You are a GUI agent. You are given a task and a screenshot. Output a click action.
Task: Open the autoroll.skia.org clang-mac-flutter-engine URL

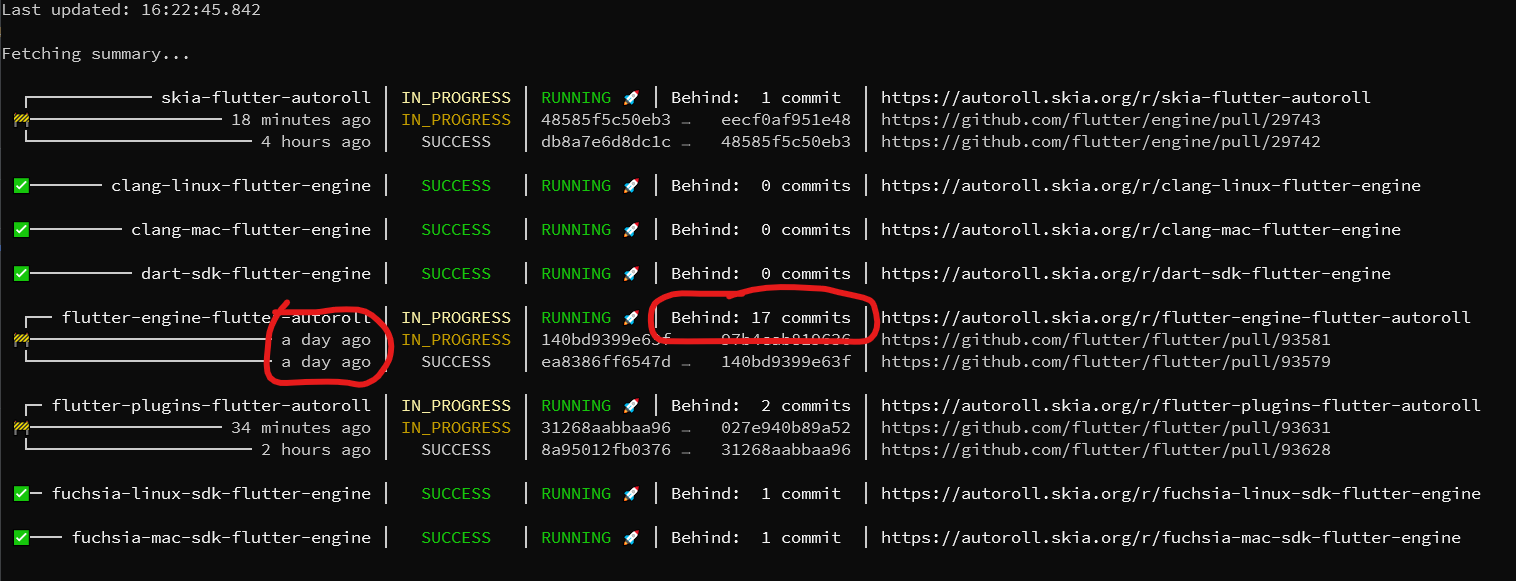pos(1141,230)
